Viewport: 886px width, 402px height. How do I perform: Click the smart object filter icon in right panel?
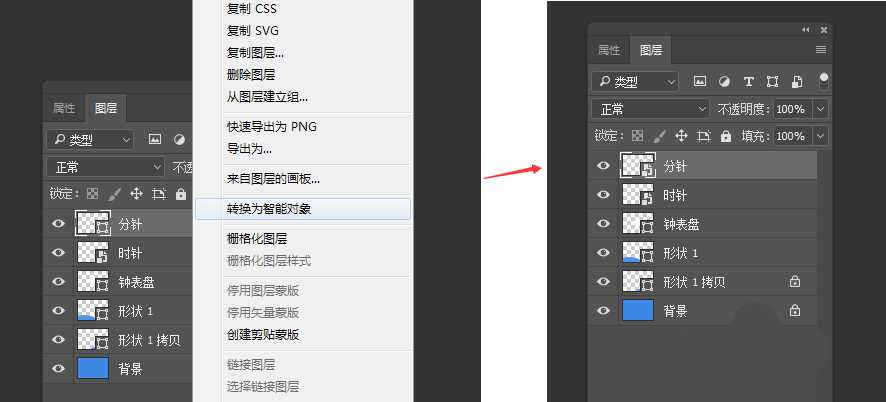tap(796, 81)
